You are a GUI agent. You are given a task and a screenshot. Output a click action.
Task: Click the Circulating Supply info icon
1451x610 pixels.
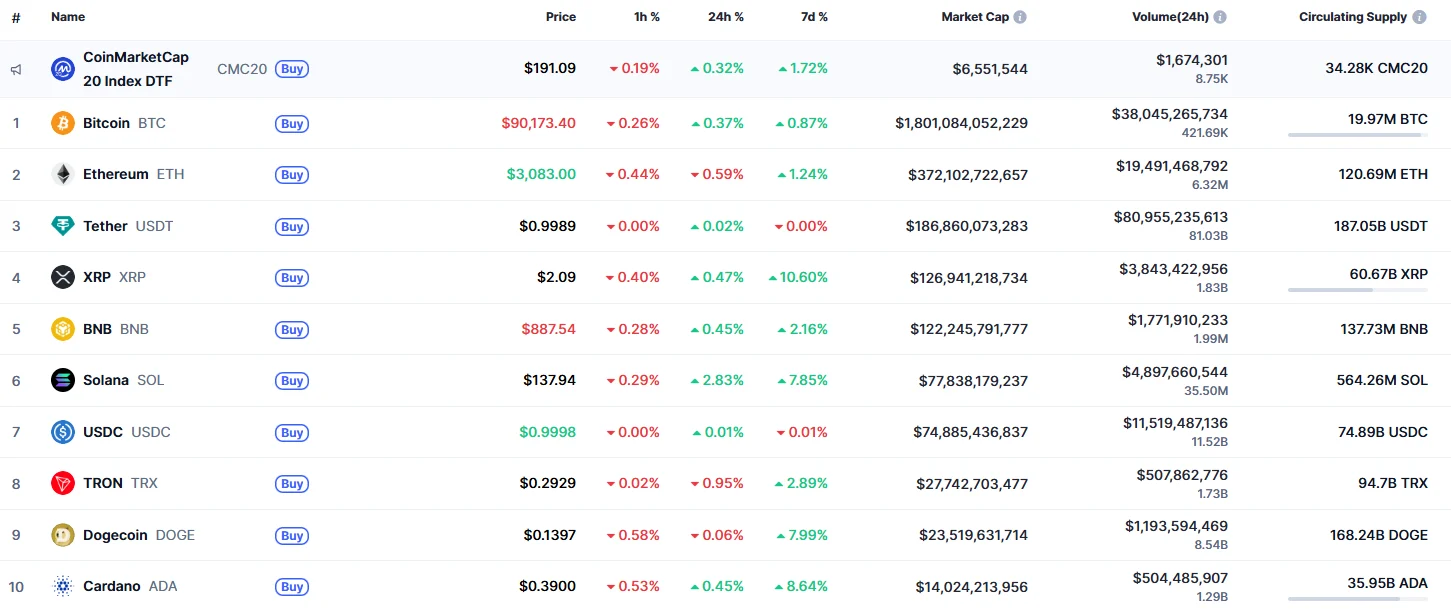click(x=1419, y=17)
